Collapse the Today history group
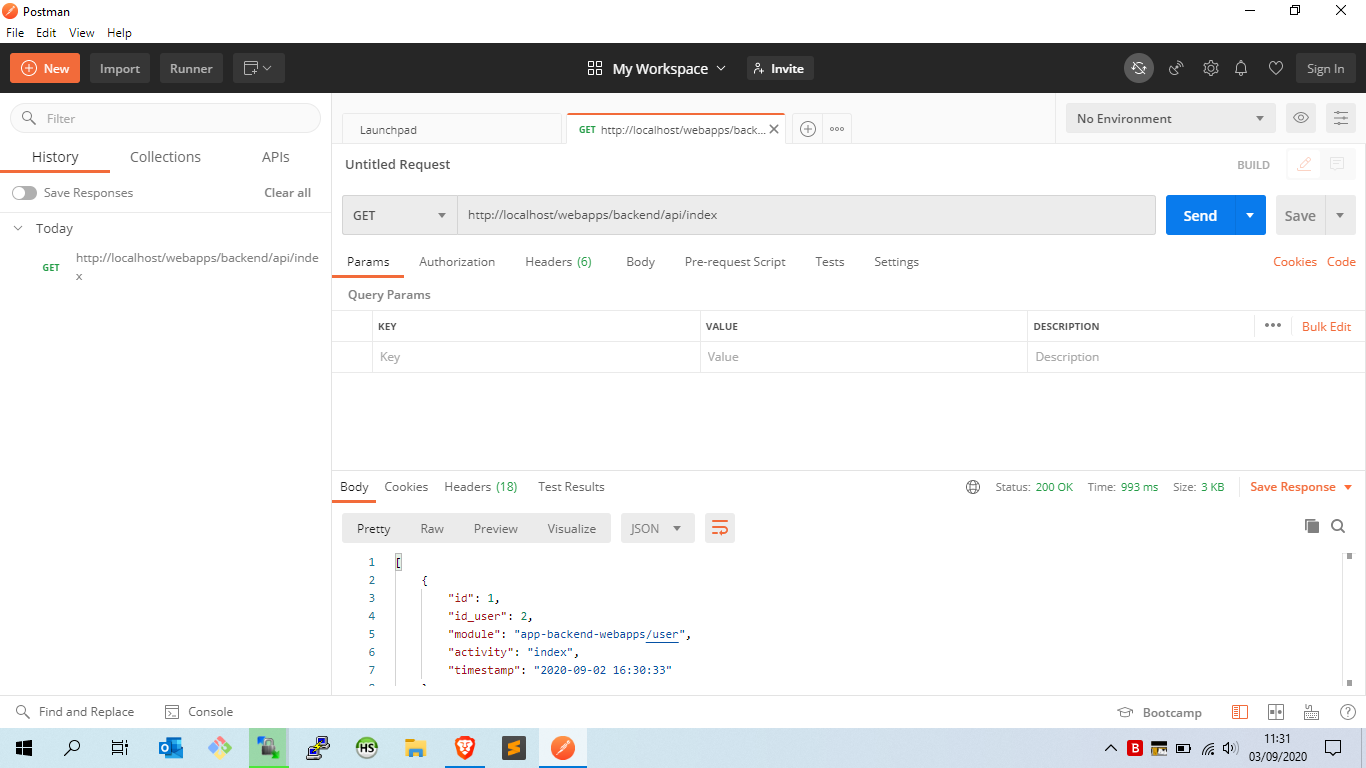The height and width of the screenshot is (768, 1366). pos(18,228)
